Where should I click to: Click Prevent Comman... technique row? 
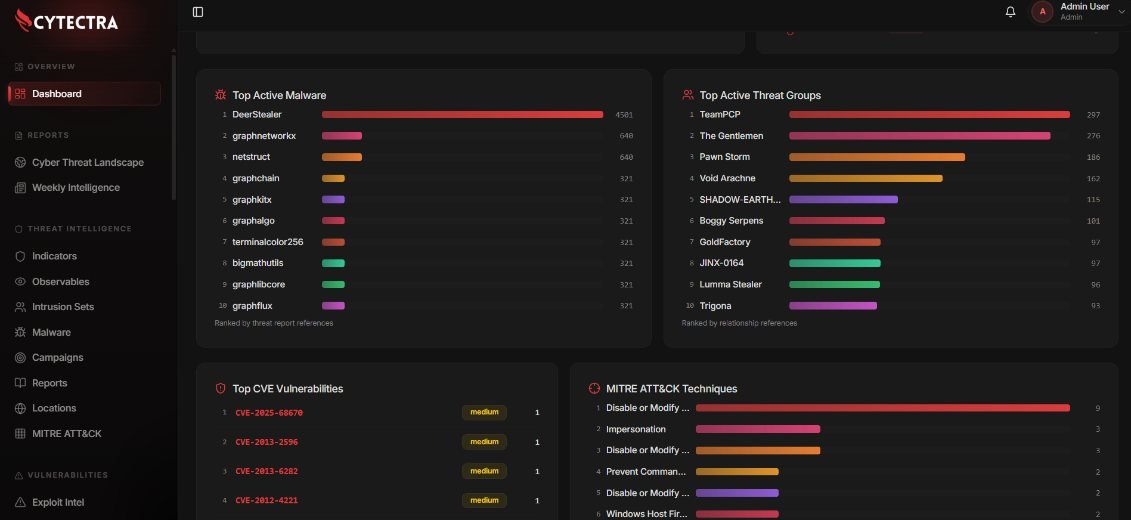(x=845, y=472)
